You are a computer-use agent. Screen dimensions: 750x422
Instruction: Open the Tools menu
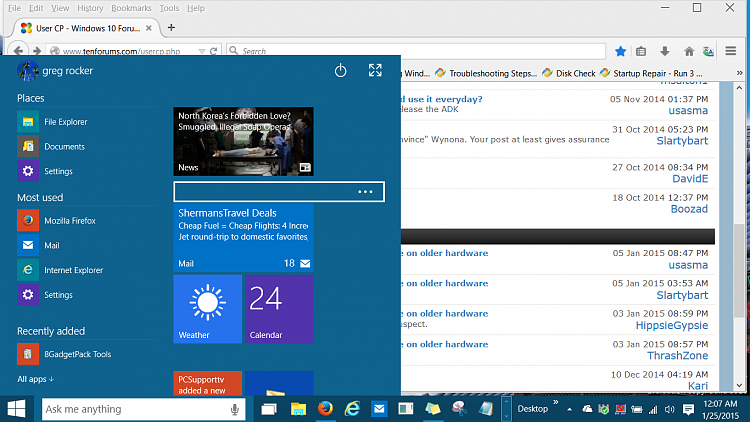[169, 8]
